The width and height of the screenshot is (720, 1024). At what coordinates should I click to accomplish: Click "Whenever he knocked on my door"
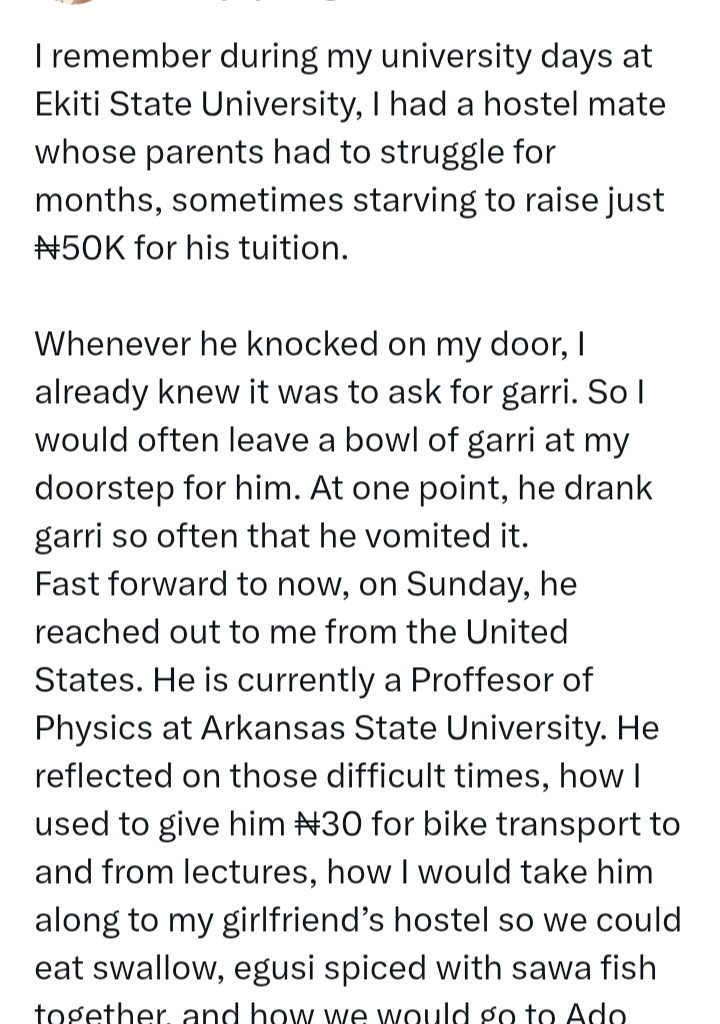pyautogui.click(x=302, y=343)
